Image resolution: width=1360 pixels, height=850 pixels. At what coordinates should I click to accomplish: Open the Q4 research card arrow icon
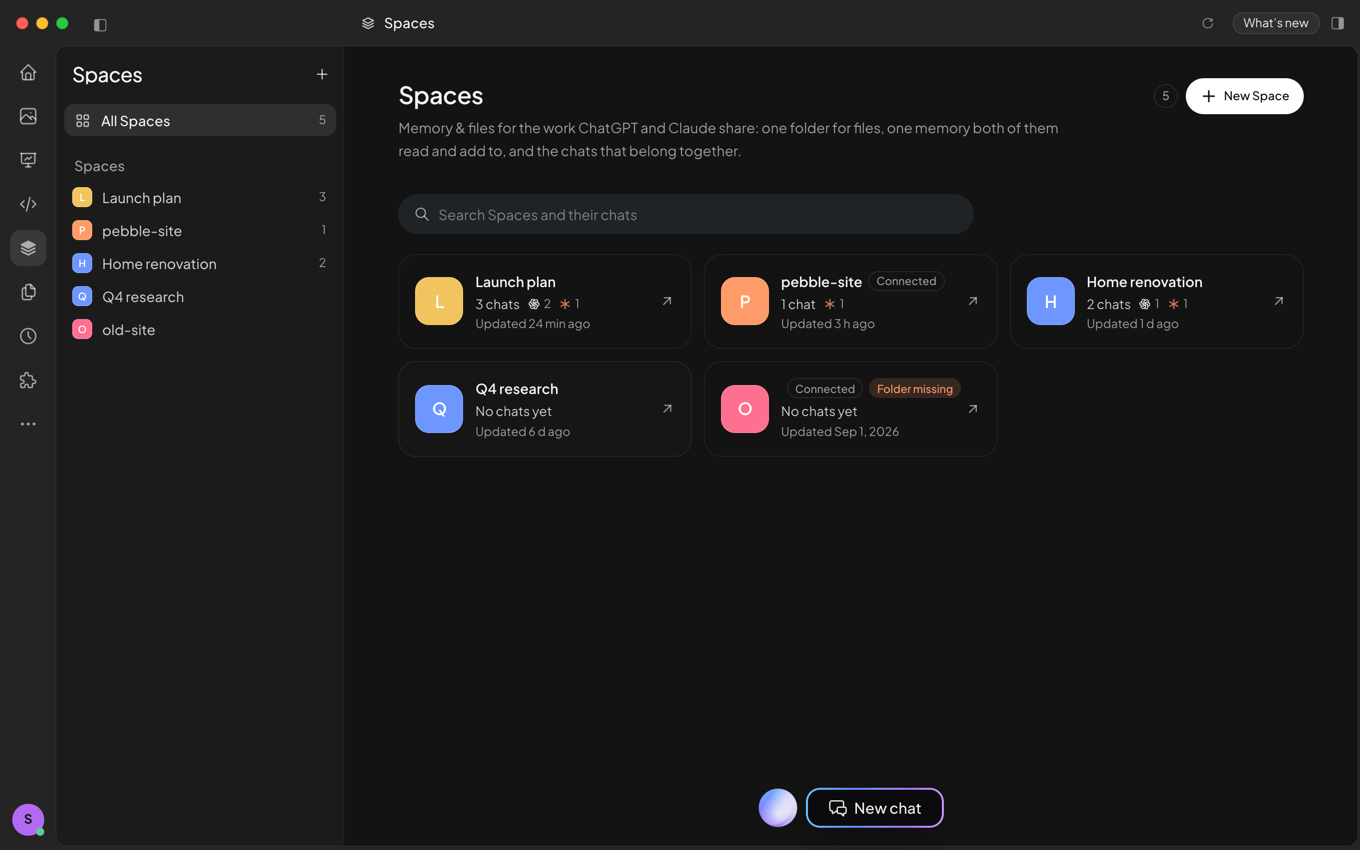click(667, 409)
